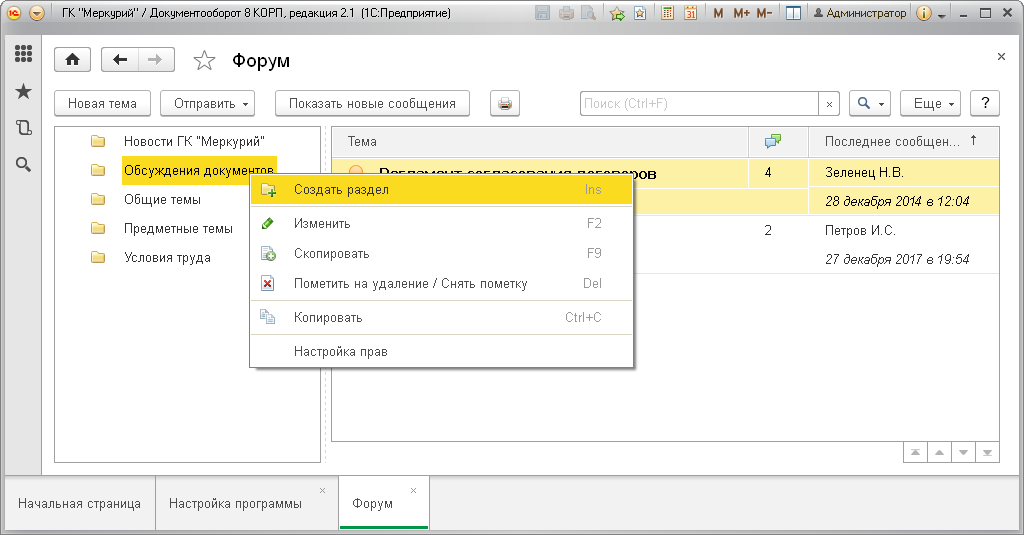
Task: Open the calendar icon in title bar
Action: [x=690, y=12]
